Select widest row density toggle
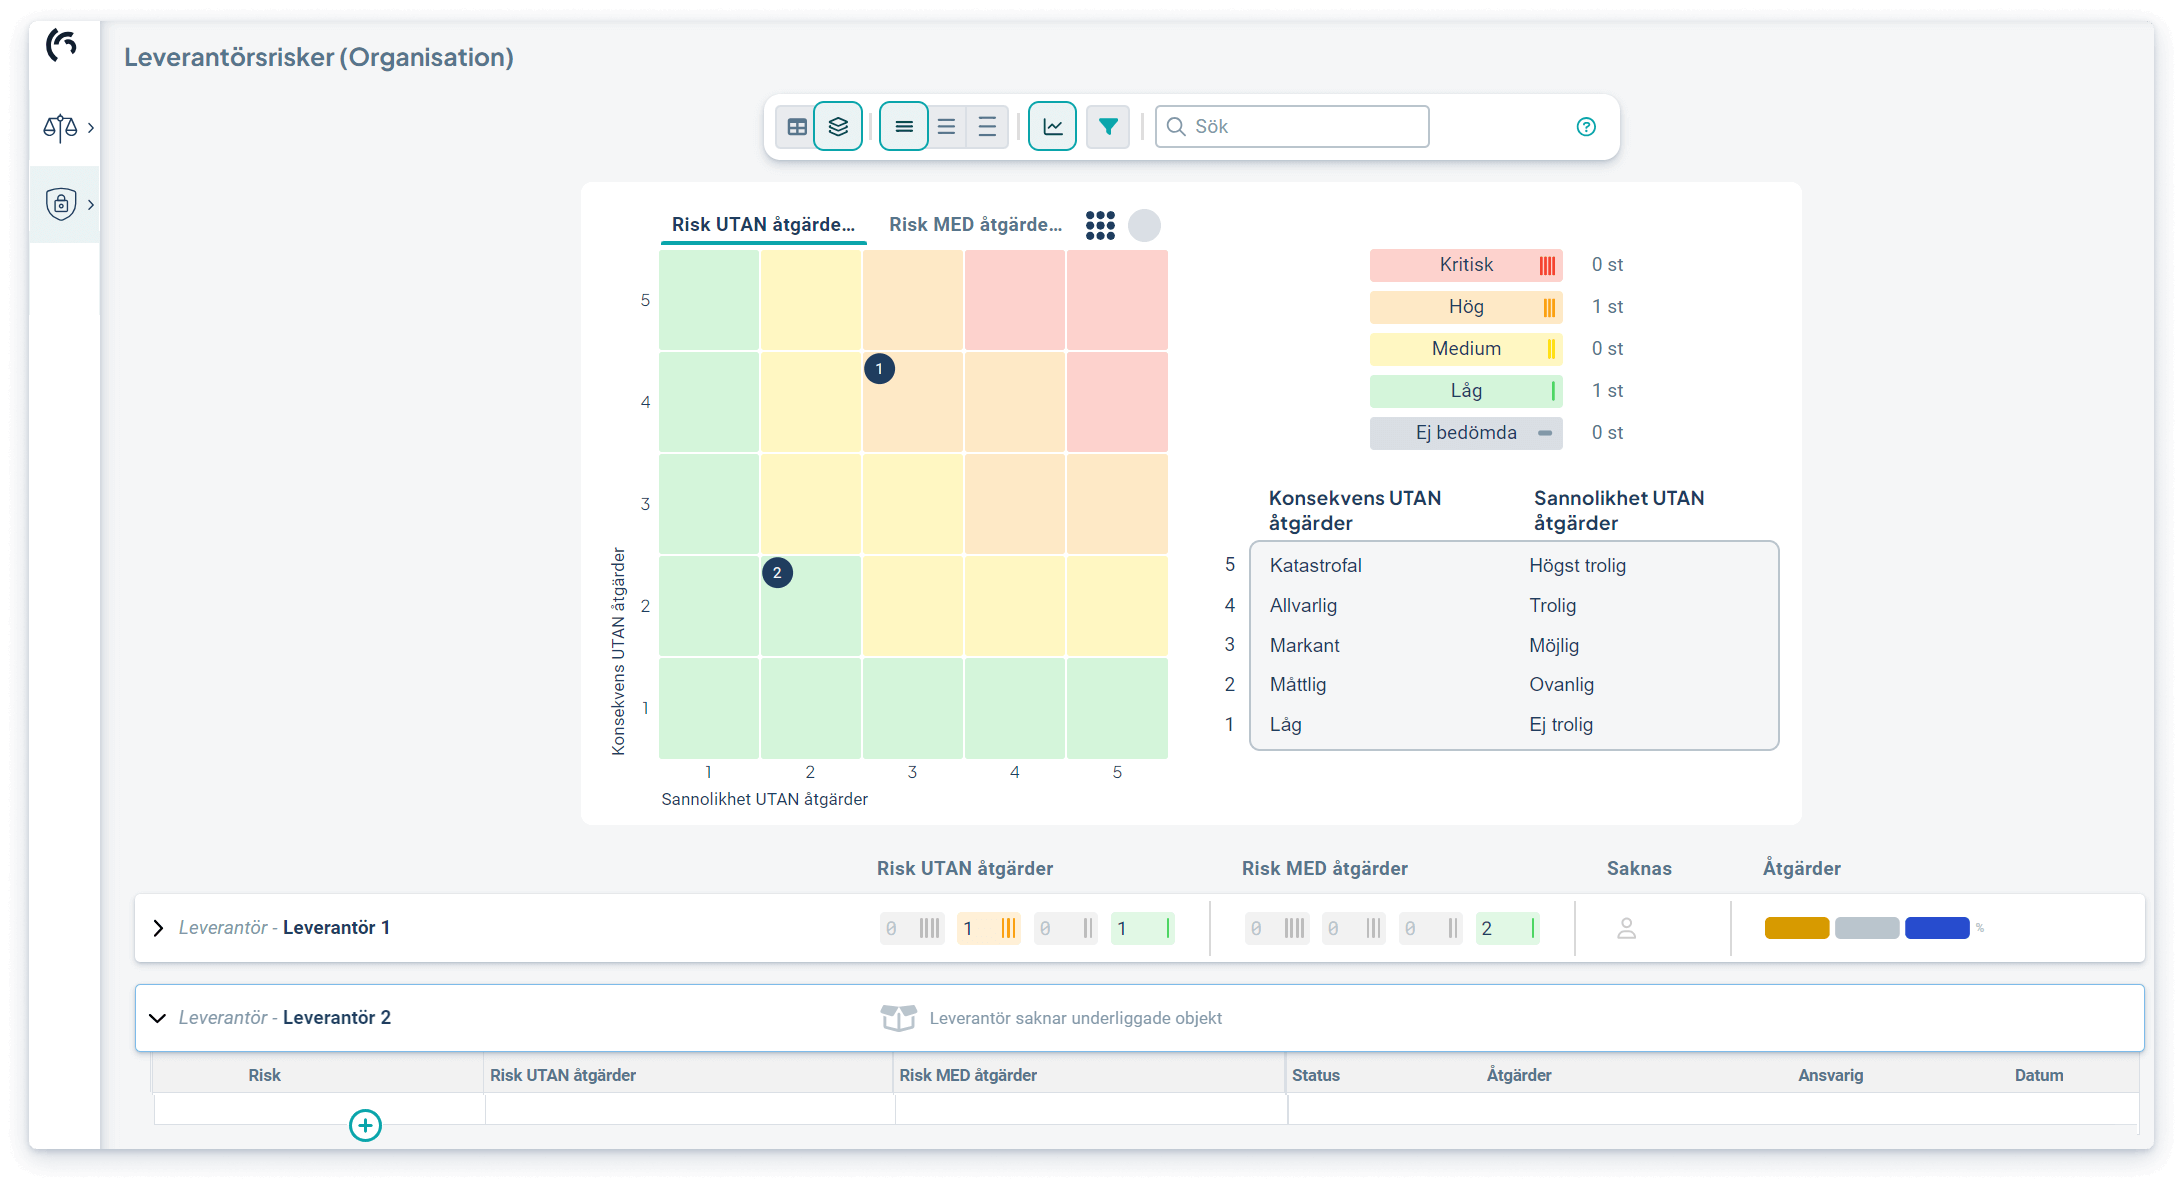Viewport: 2183px width, 1186px height. 987,127
